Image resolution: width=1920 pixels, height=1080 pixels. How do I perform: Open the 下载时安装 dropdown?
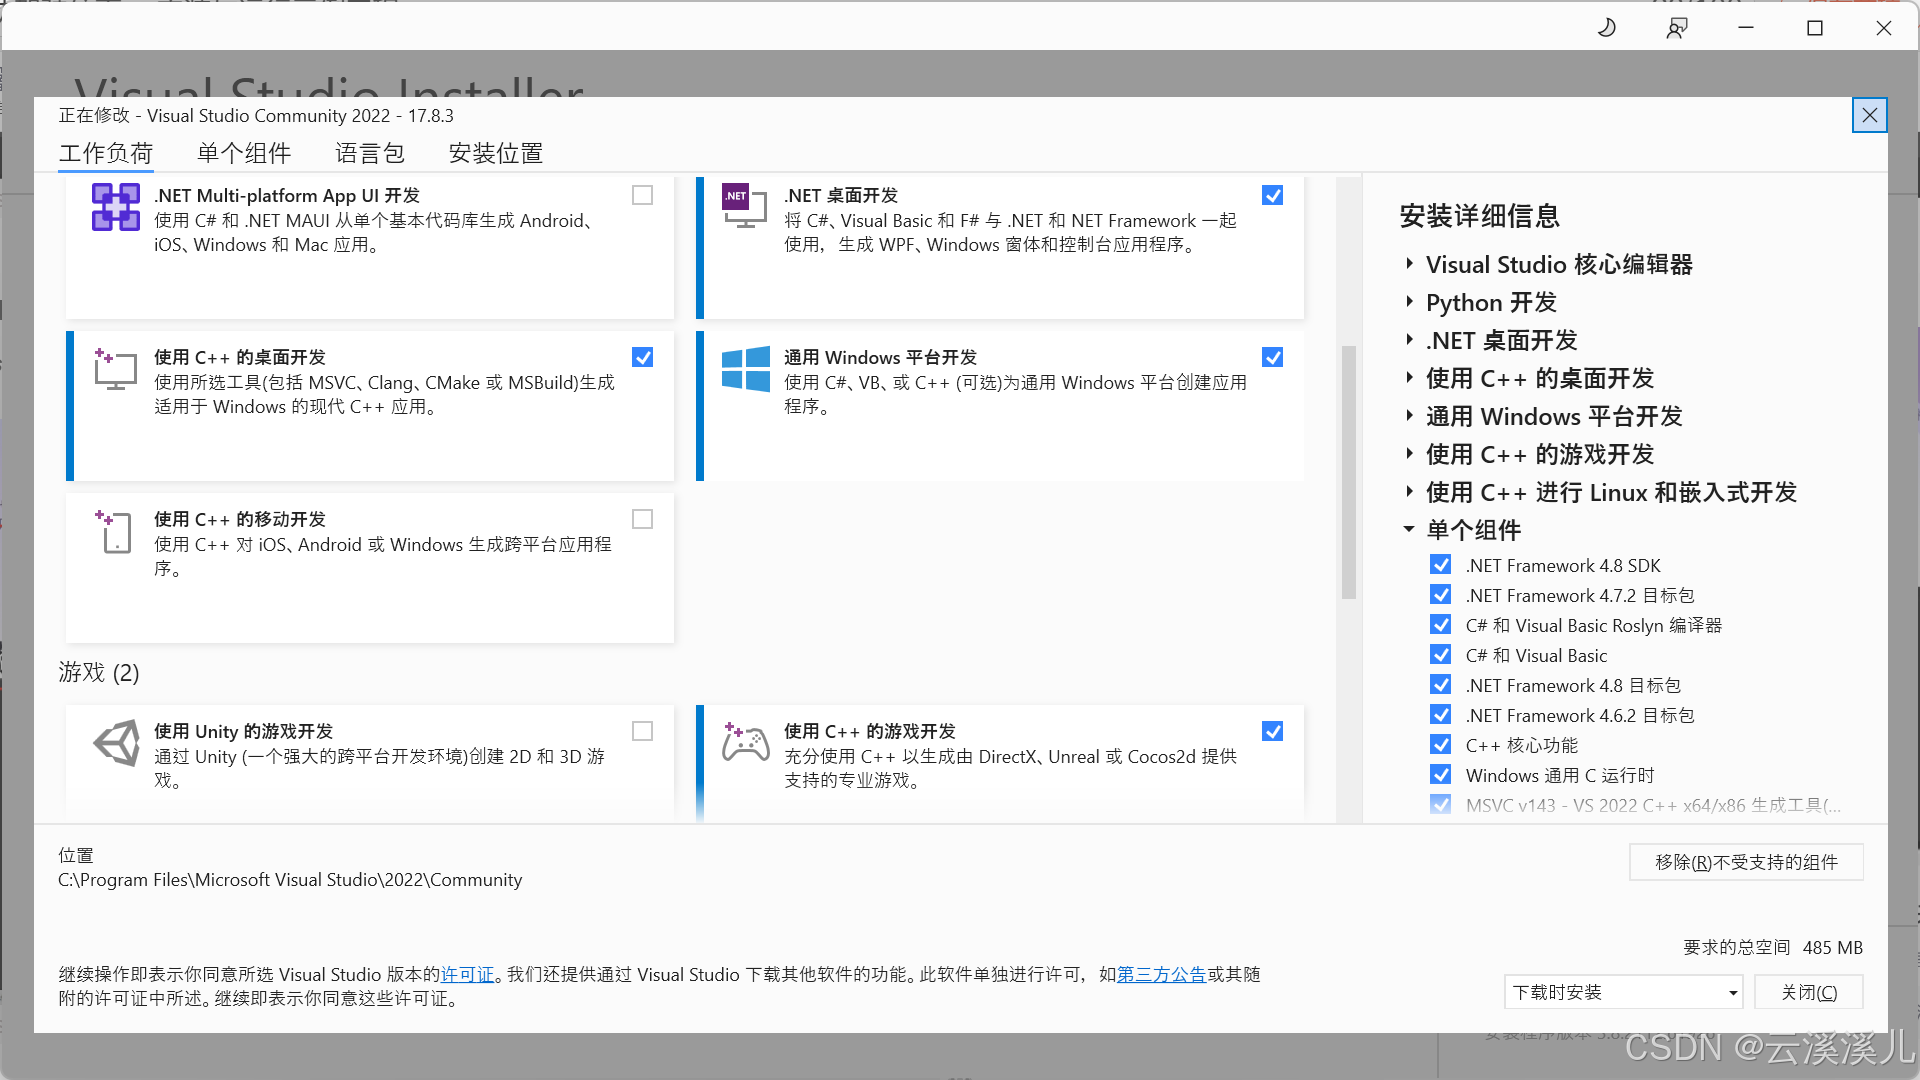pos(1622,992)
